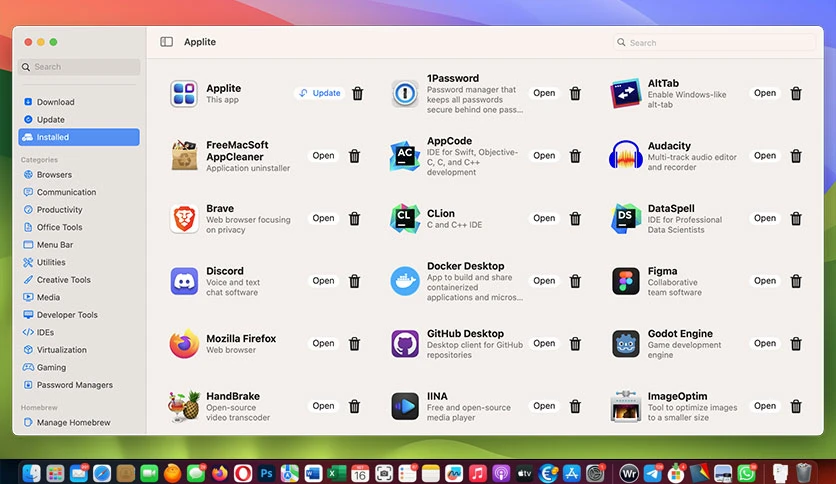
Task: Delete Mozilla Firefox via its trash icon
Action: click(x=355, y=344)
